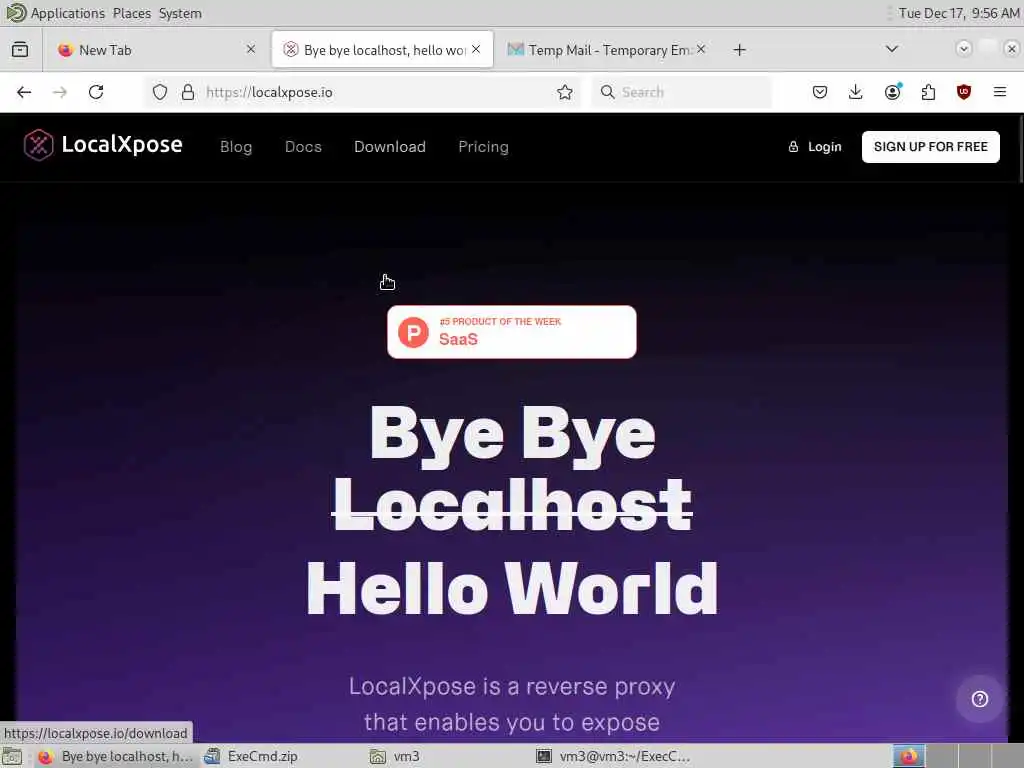
Task: Open the Extensions puzzle icon
Action: click(x=928, y=92)
